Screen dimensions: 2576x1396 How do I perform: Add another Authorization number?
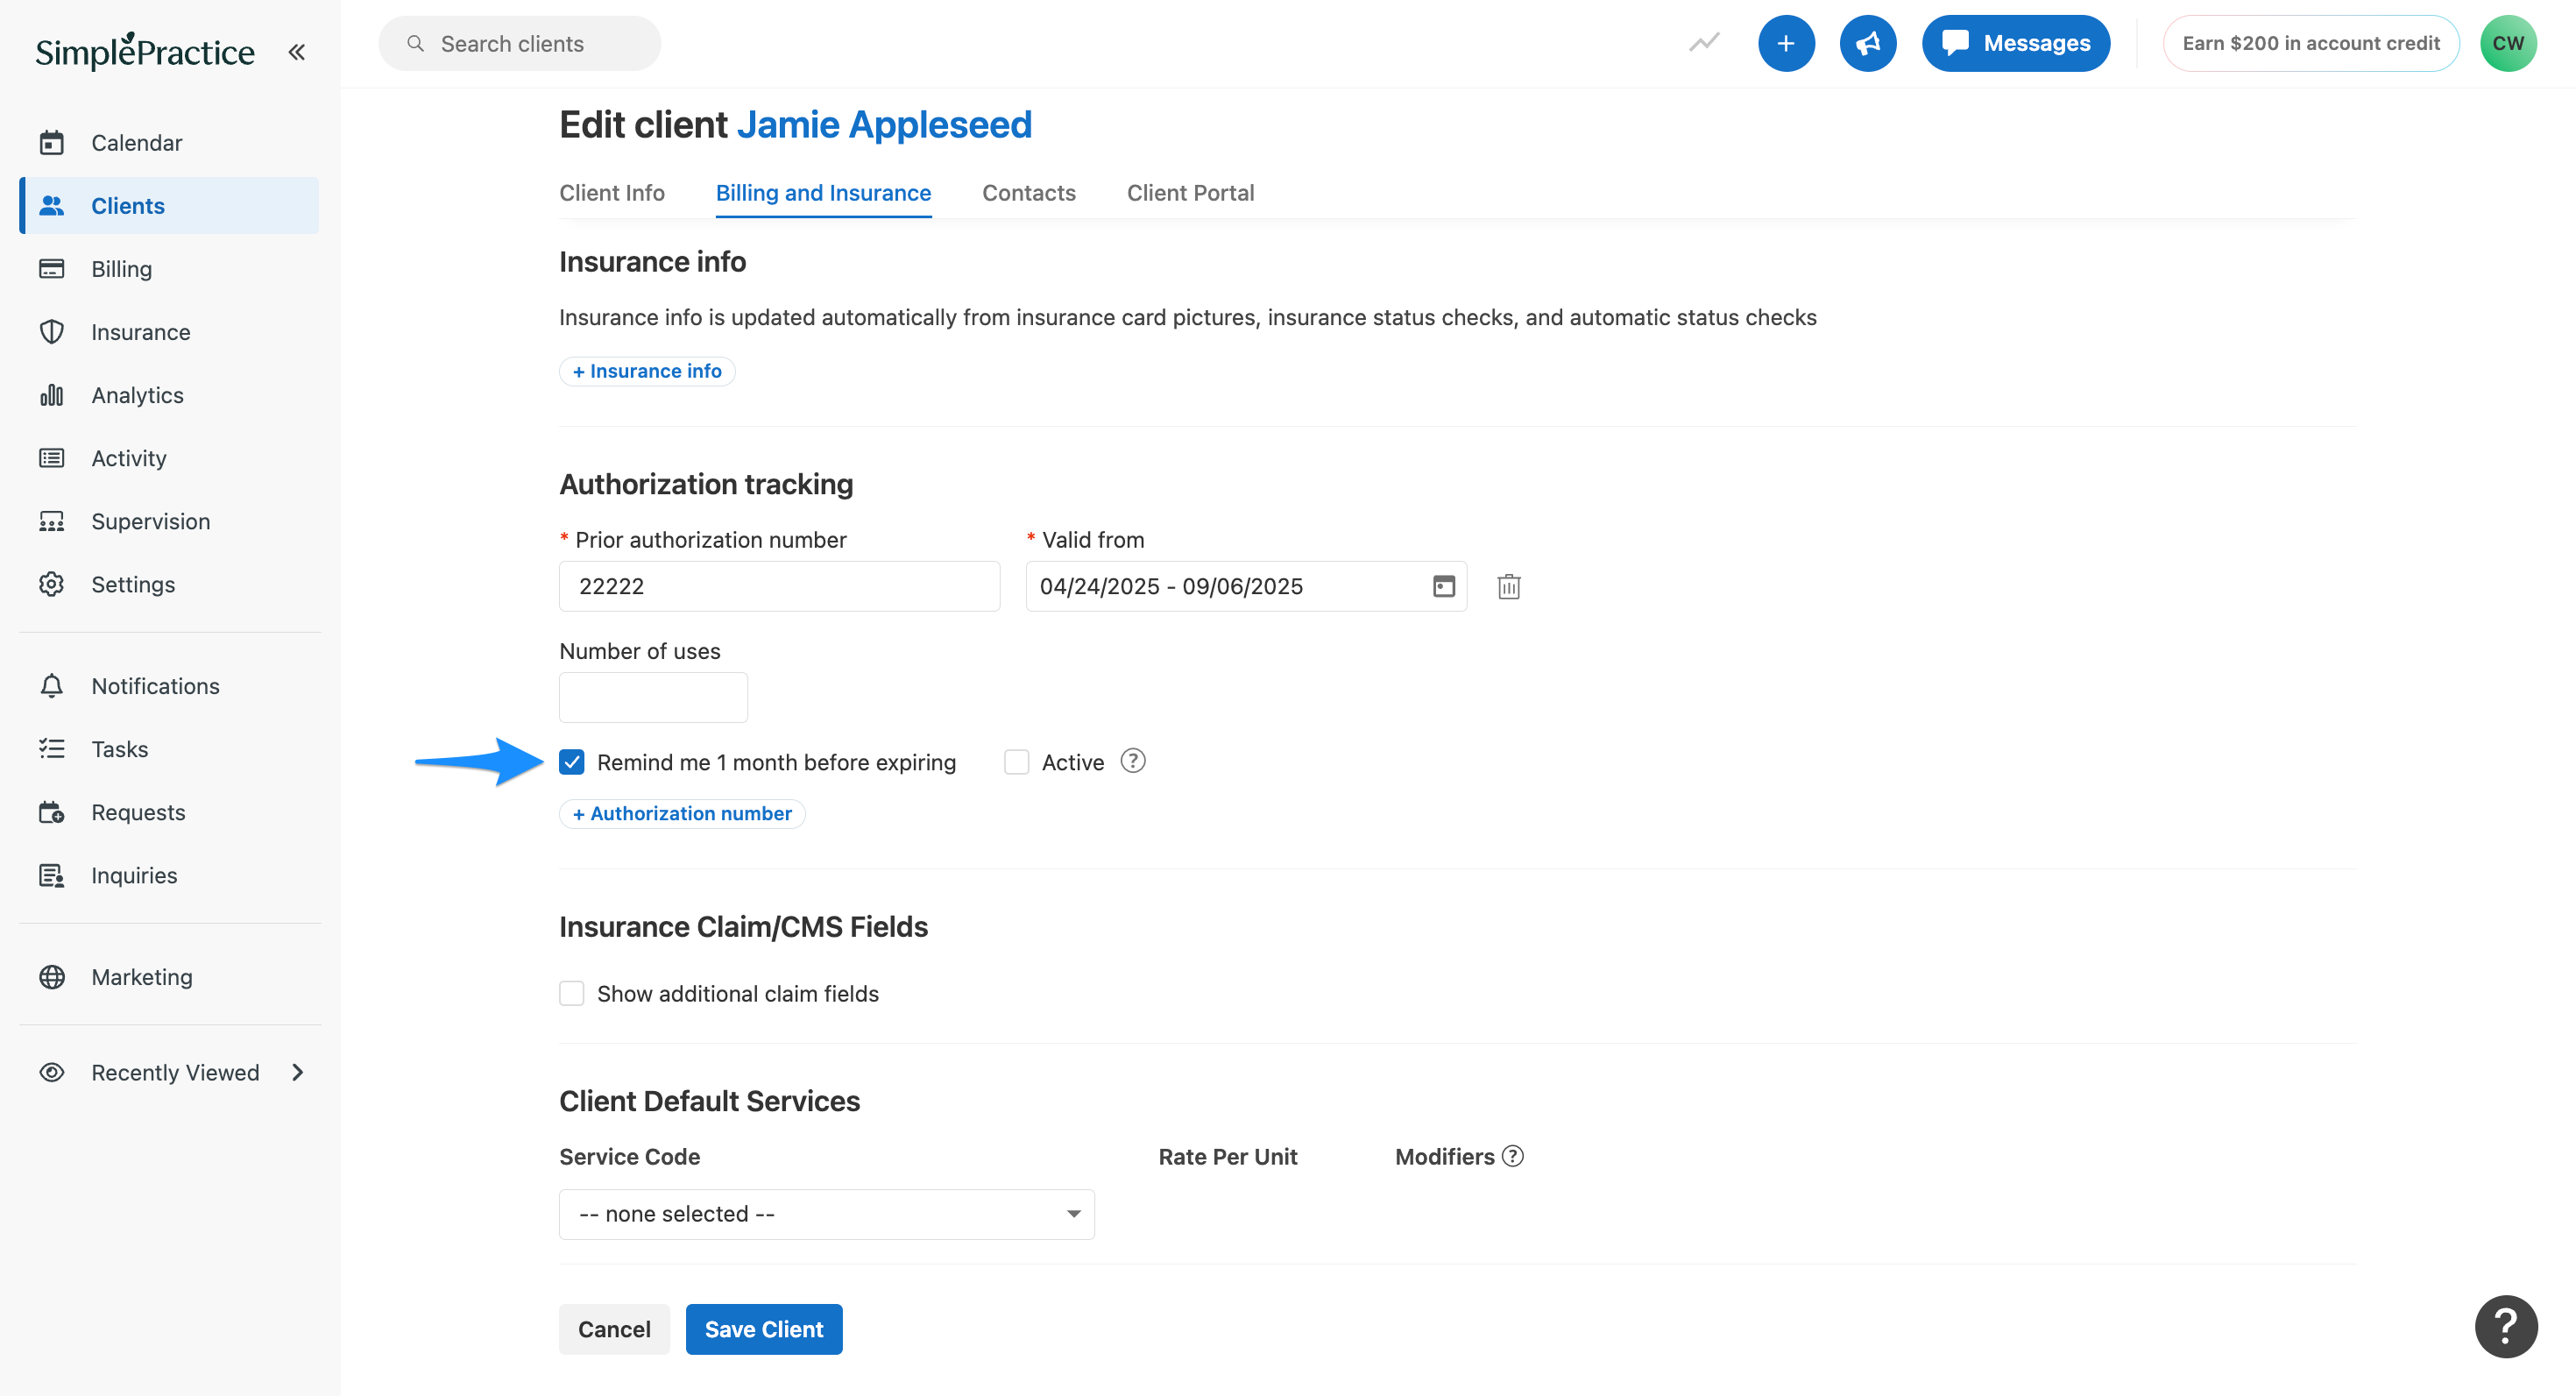tap(682, 813)
